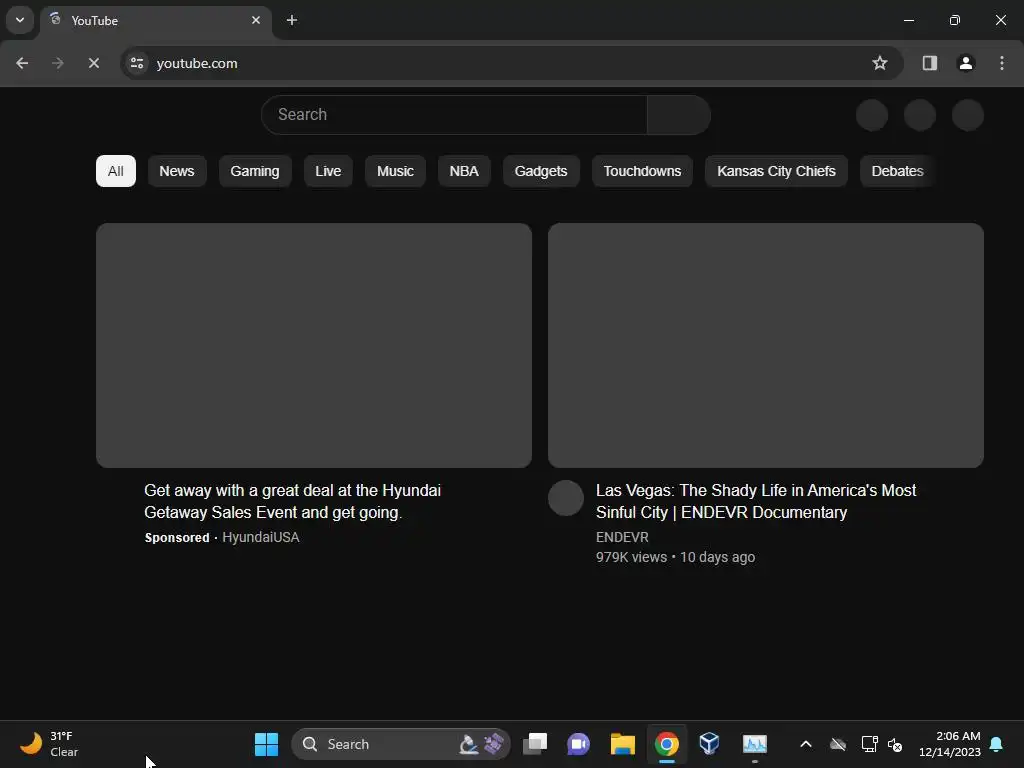Screen dimensions: 1024x768
Task: Close the YouTube tab
Action: tap(256, 20)
